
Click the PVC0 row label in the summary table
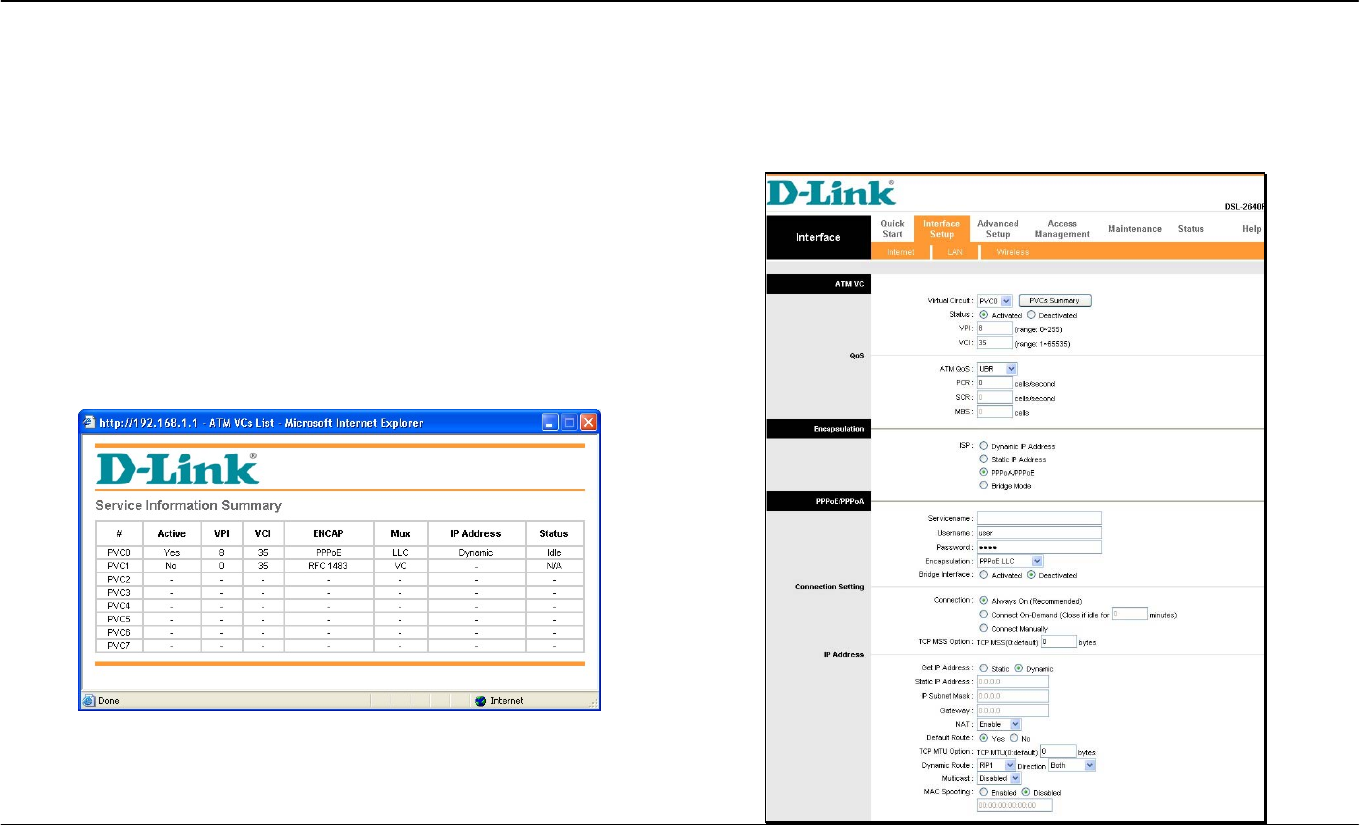119,552
